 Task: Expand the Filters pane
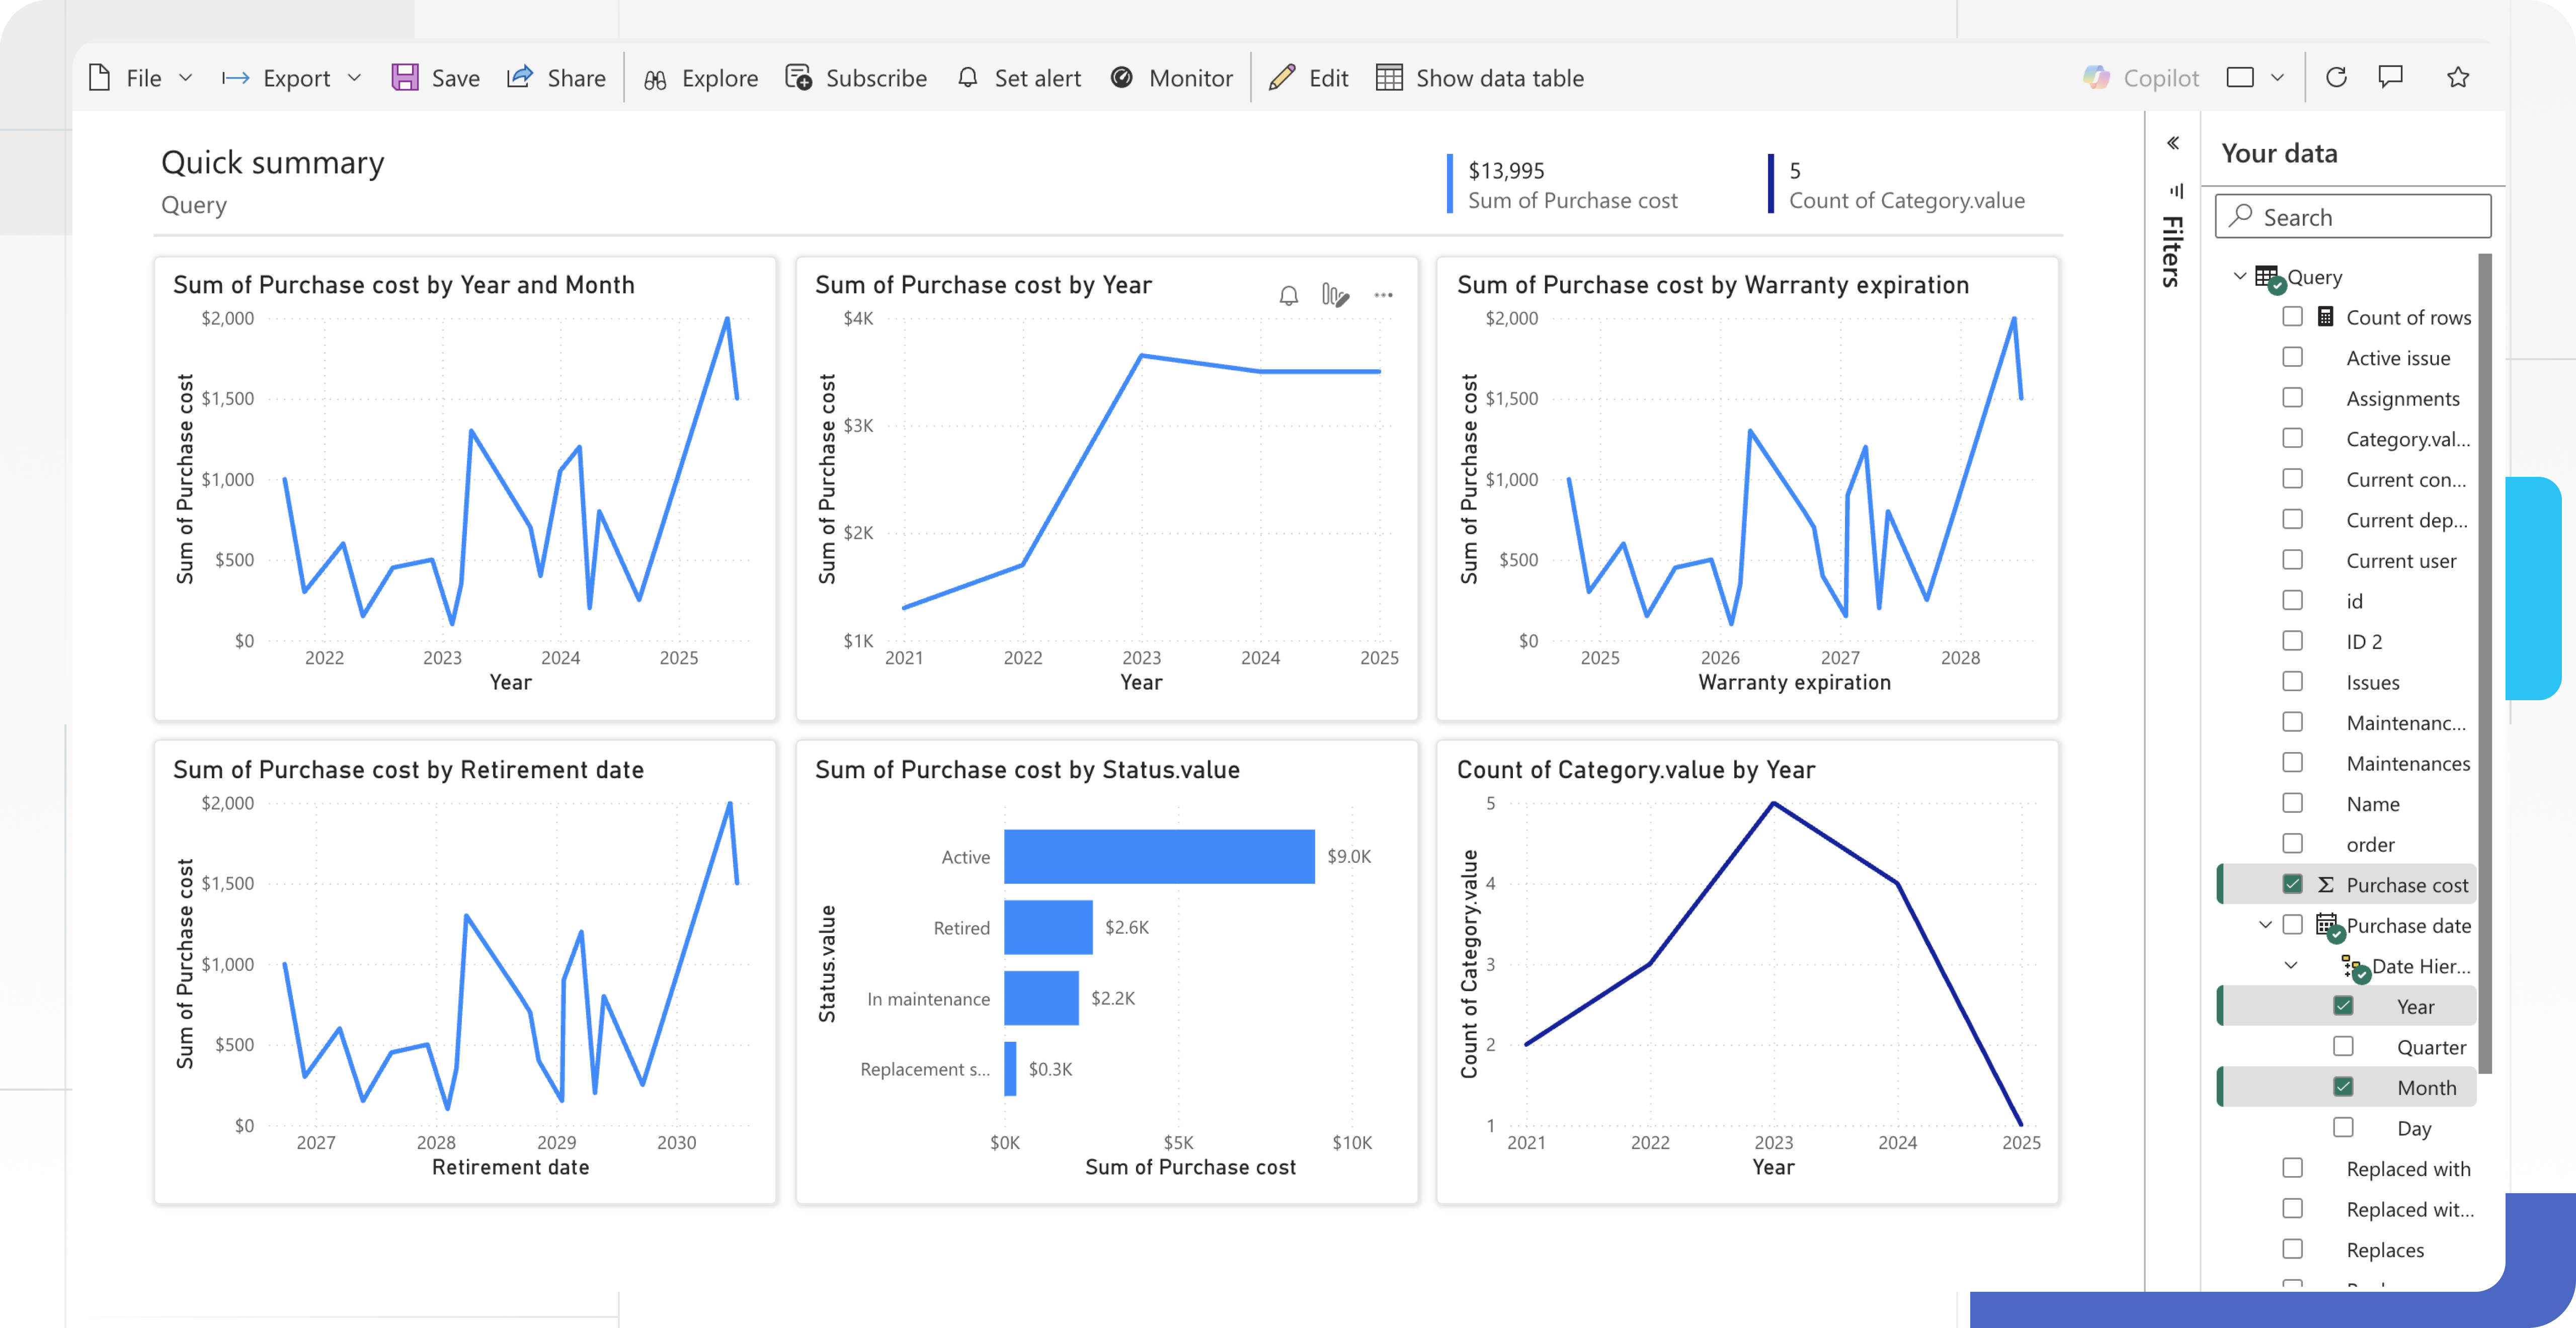pos(2173,143)
